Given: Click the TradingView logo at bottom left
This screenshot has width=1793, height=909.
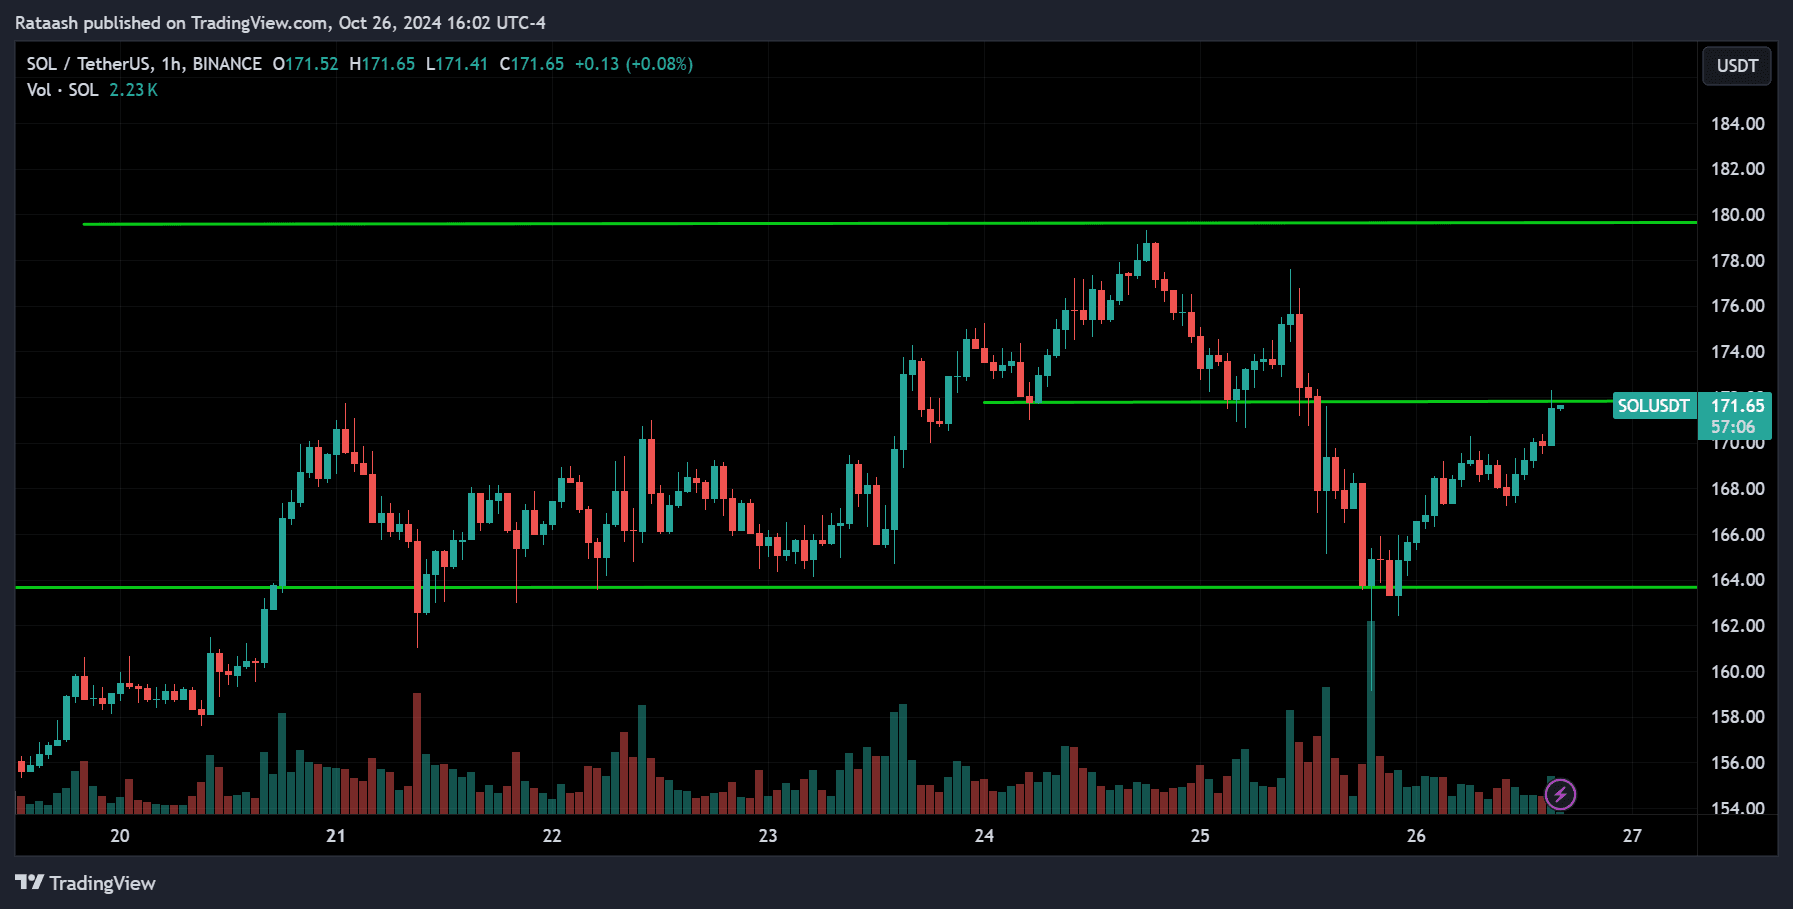Looking at the screenshot, I should pyautogui.click(x=86, y=883).
